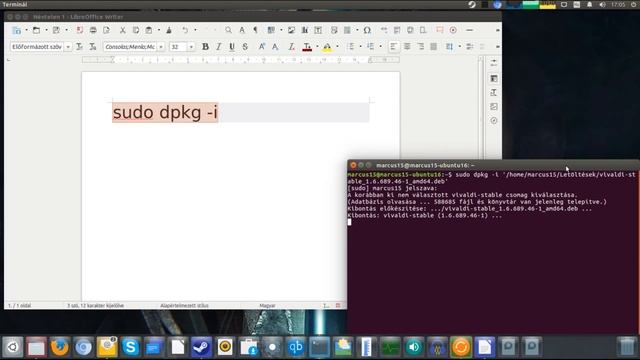Apply font color red-underlined T swatch
This screenshot has width=640, height=360.
point(307,47)
